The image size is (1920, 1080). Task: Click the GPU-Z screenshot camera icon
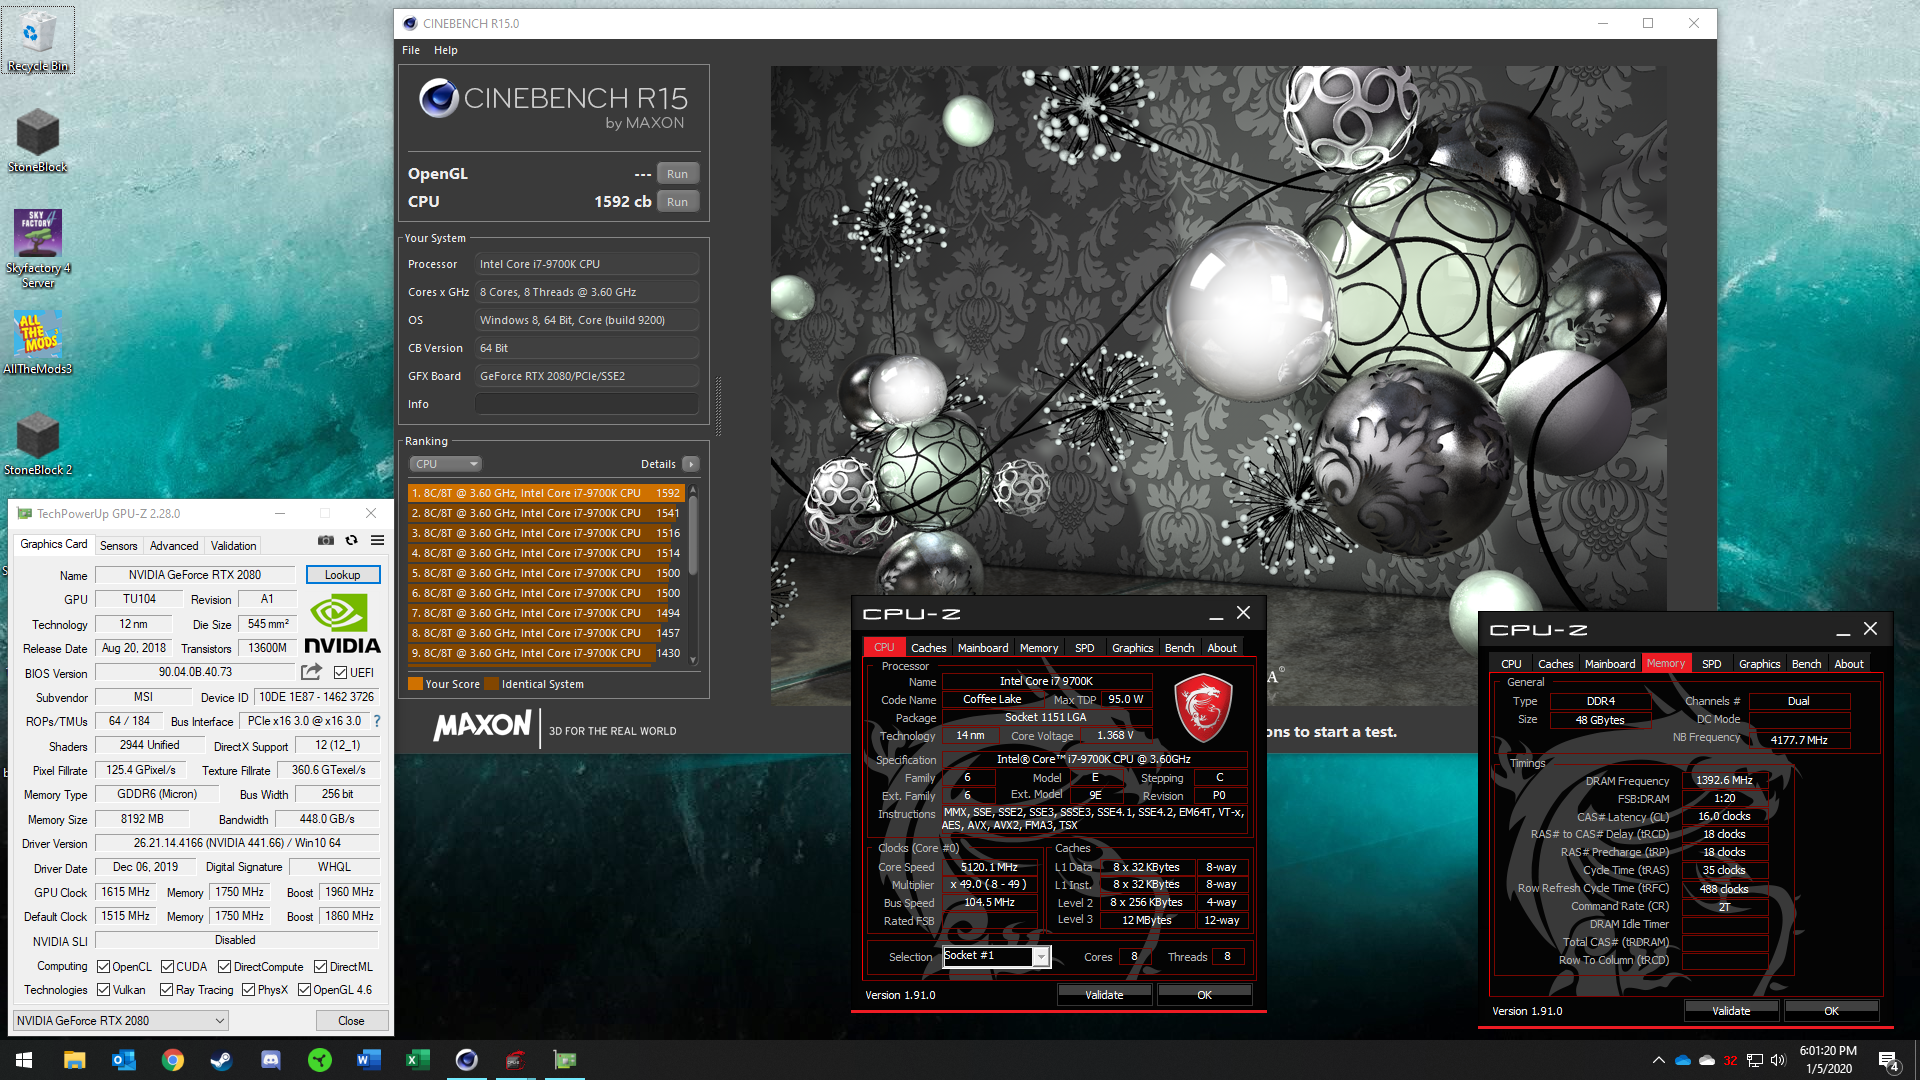(326, 540)
